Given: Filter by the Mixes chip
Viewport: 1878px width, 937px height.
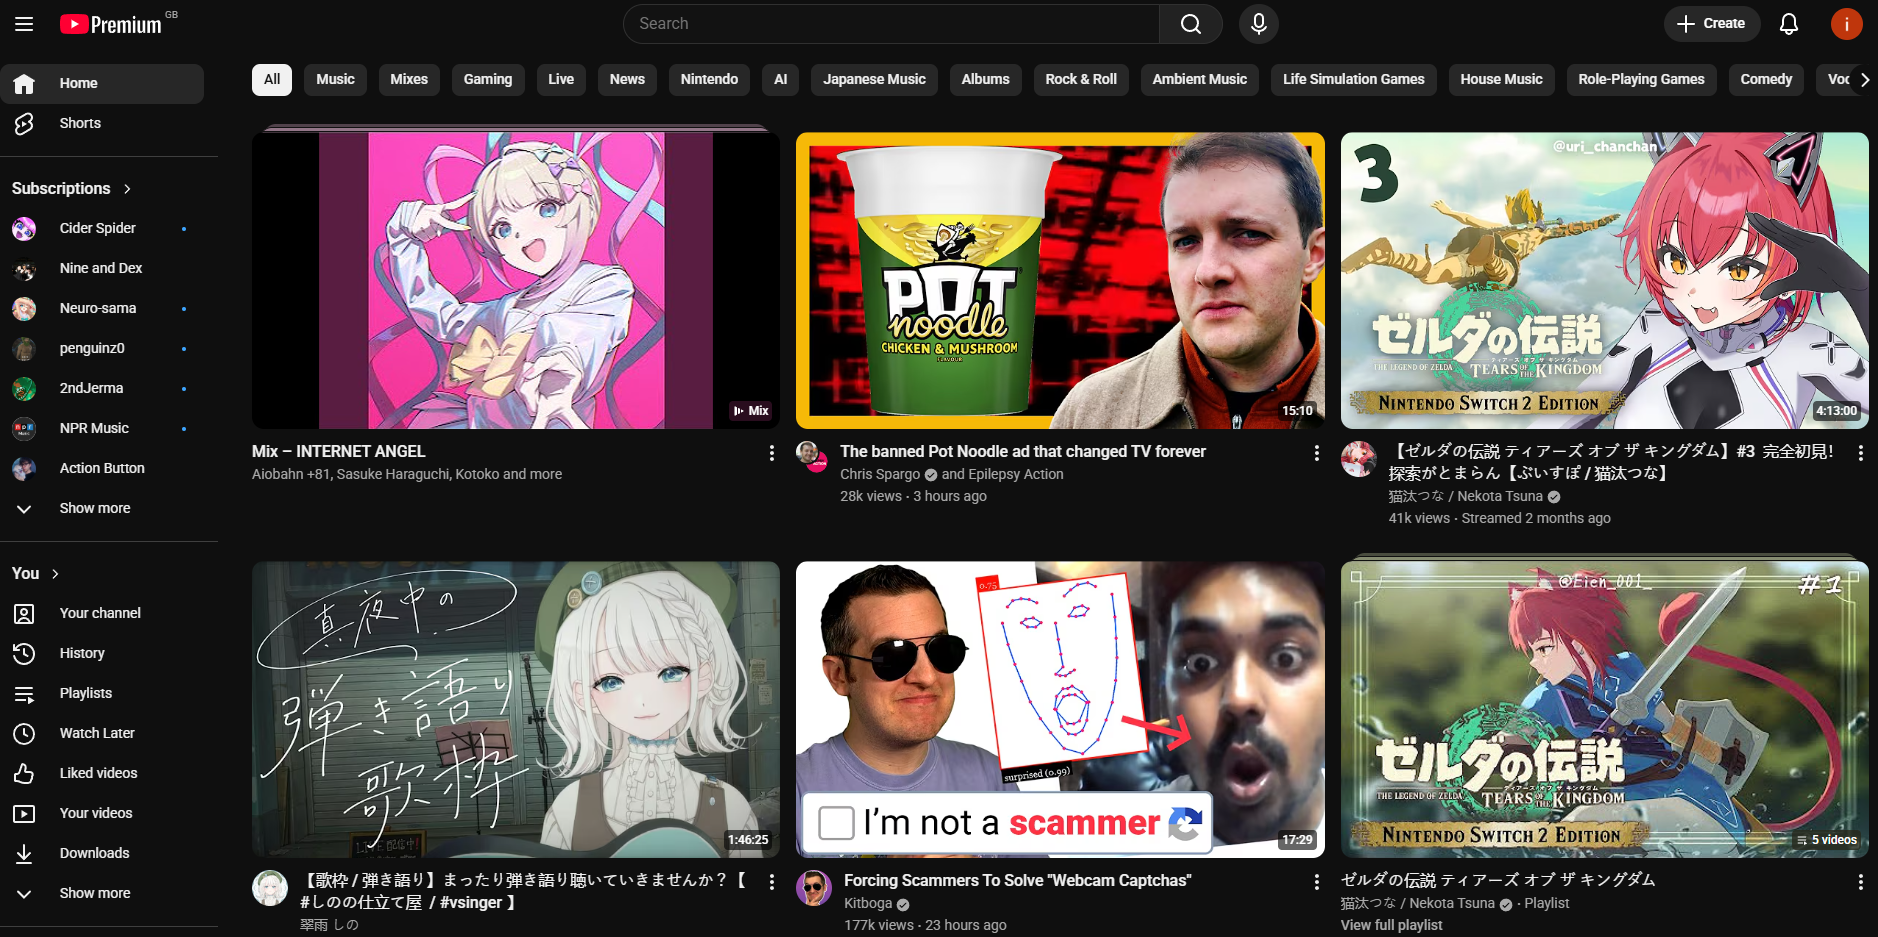Looking at the screenshot, I should (x=409, y=79).
